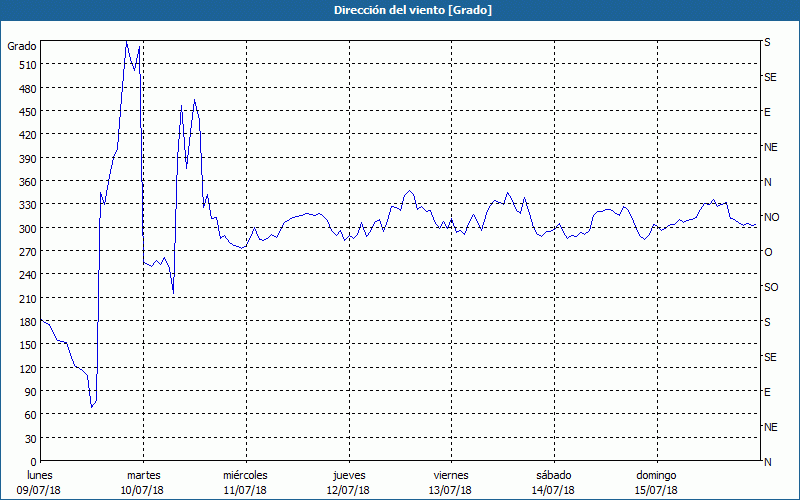Select the 'sábado' day label
The height and width of the screenshot is (500, 800).
[x=554, y=476]
